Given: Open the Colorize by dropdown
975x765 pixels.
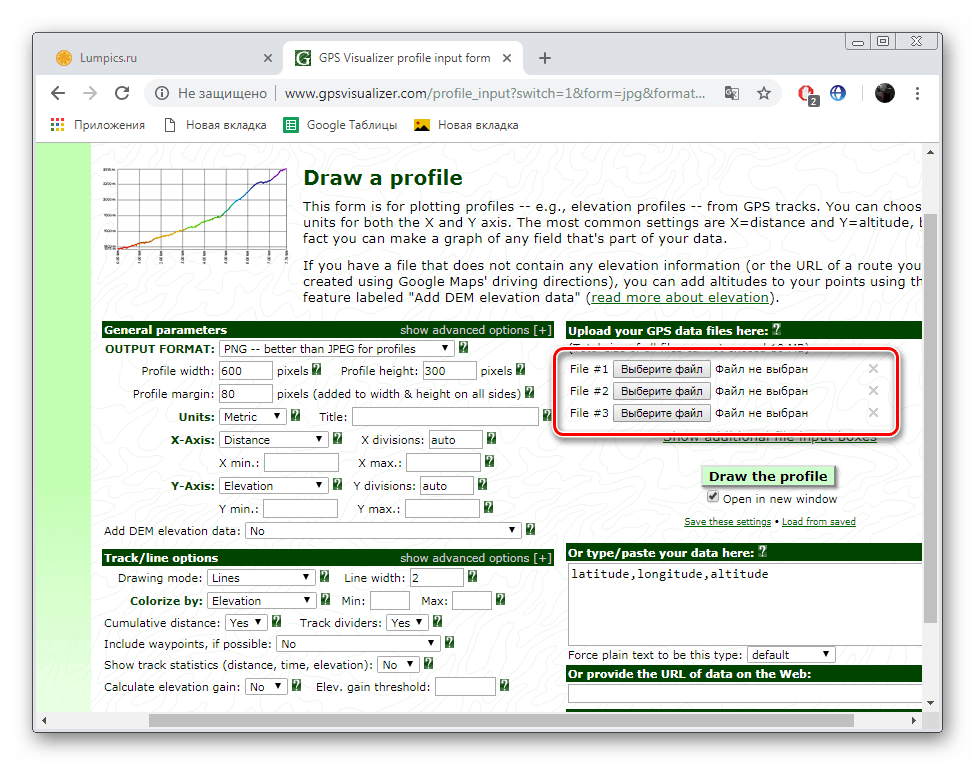Looking at the screenshot, I should pos(262,601).
